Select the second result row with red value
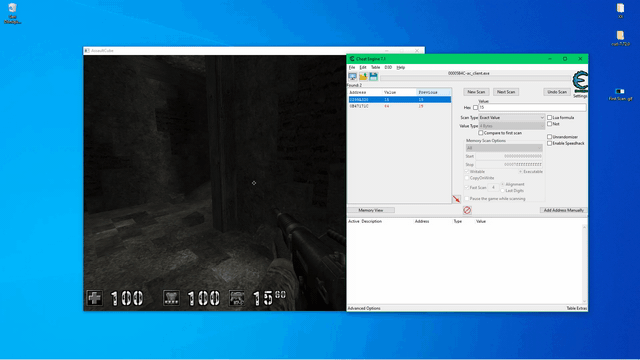Viewport: 640px width, 360px height. 400,106
